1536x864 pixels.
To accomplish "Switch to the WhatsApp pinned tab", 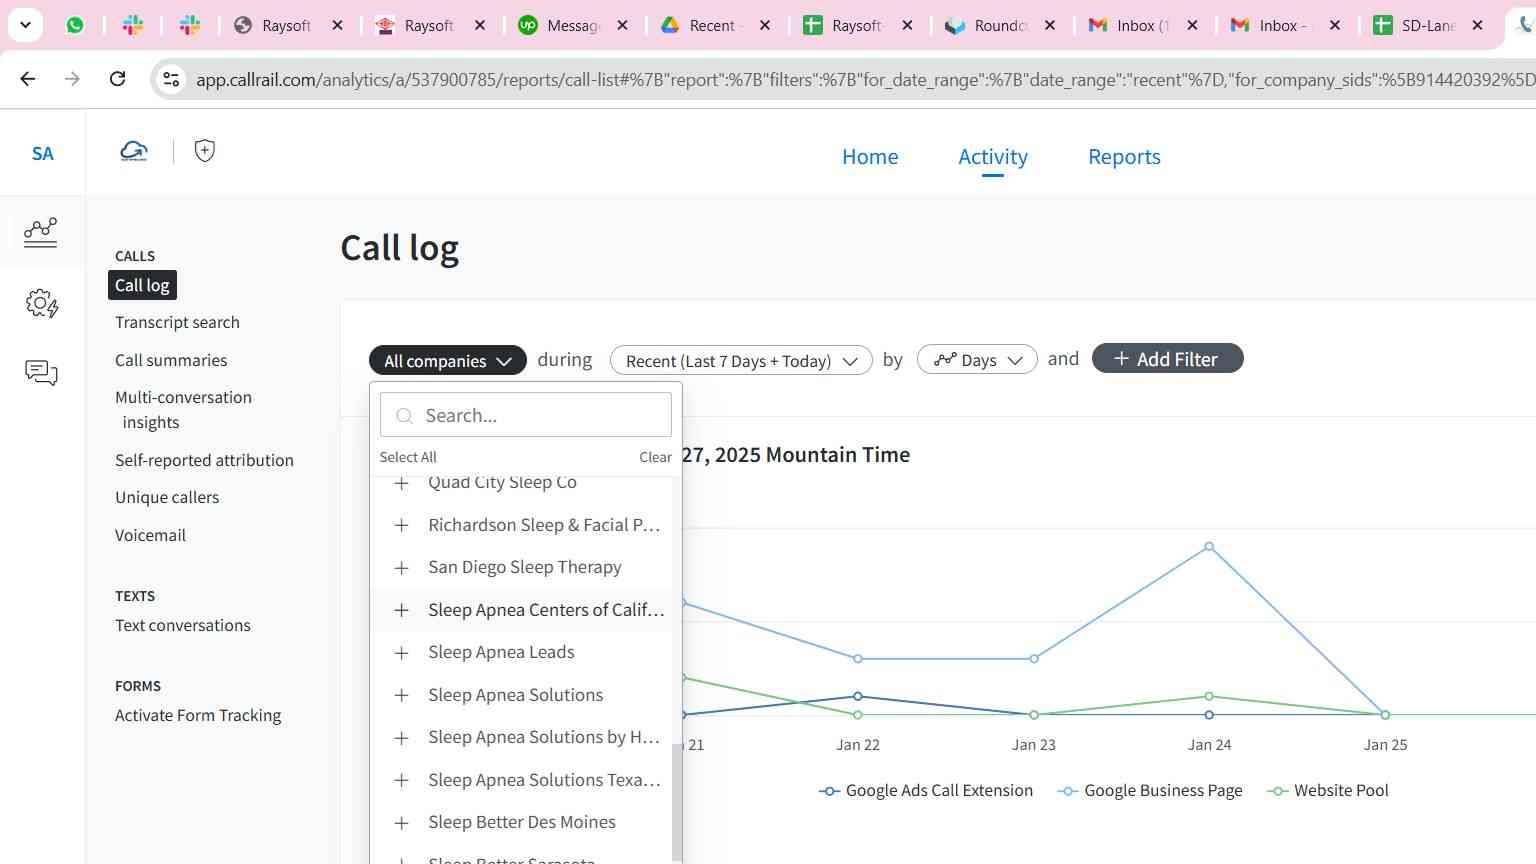I will (75, 25).
